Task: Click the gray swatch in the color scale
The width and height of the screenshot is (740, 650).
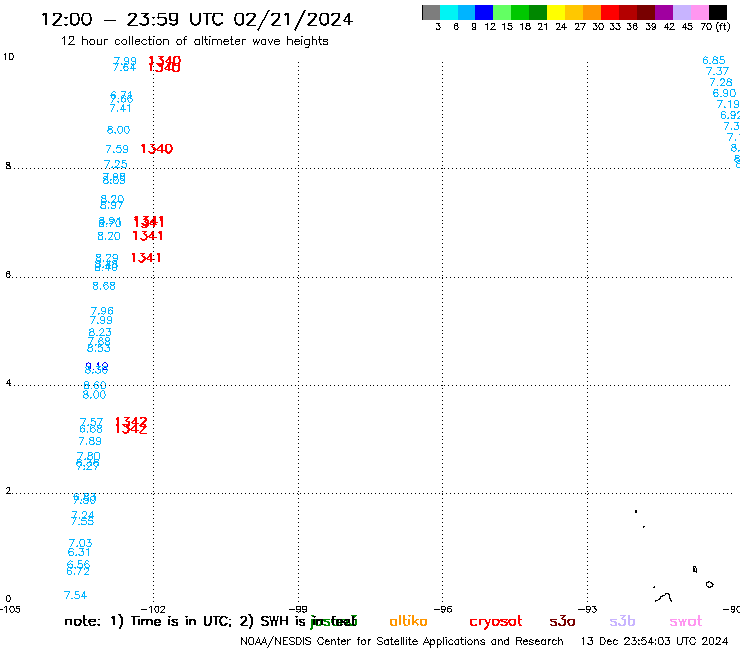Action: pos(431,12)
